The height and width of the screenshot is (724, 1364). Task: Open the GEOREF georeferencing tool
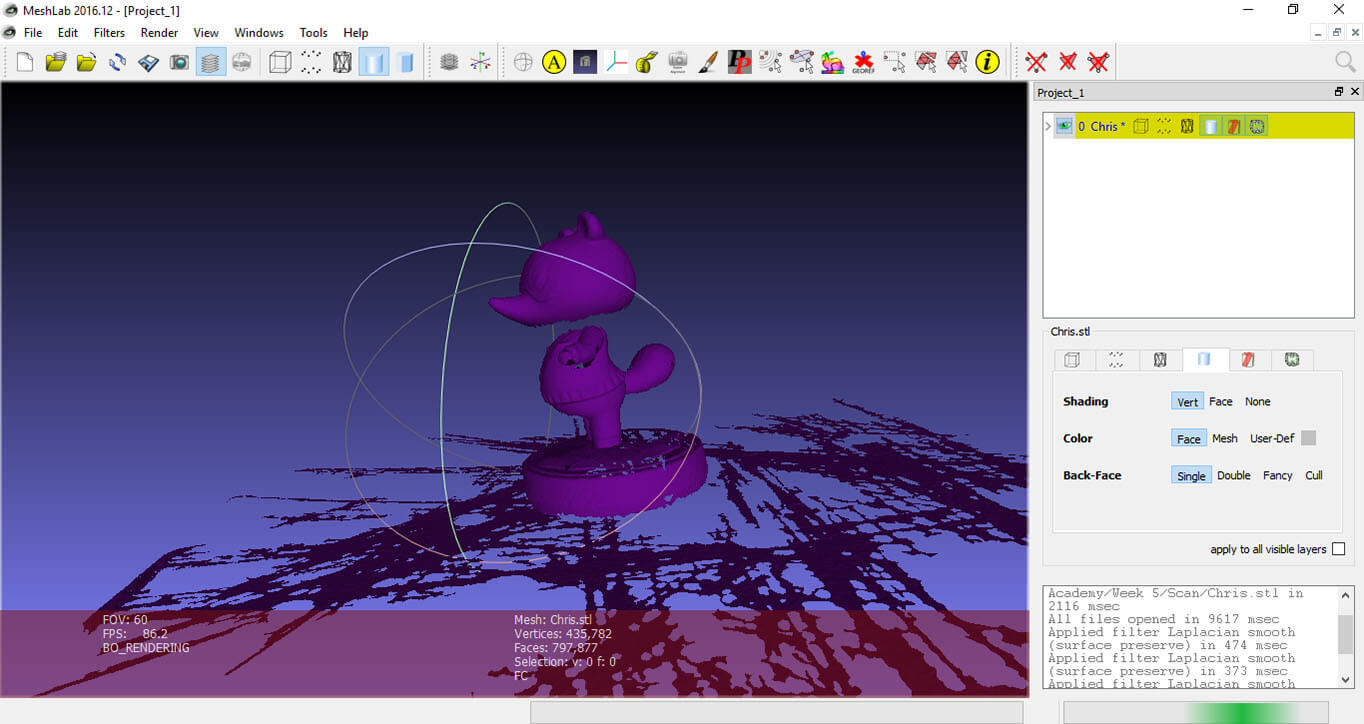point(863,62)
